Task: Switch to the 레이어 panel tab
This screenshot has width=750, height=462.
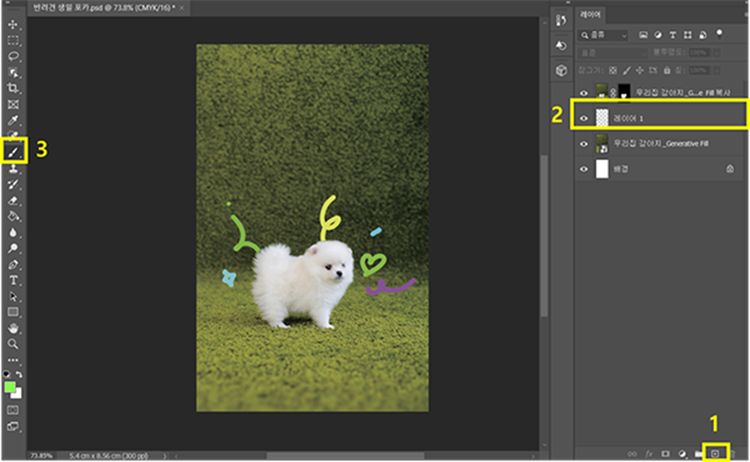Action: pyautogui.click(x=591, y=16)
